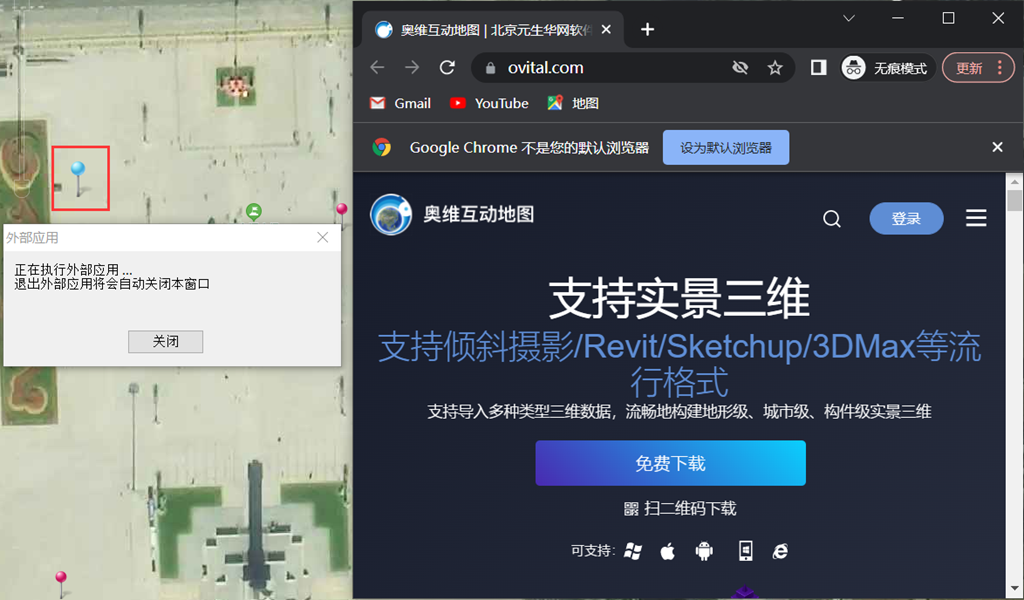Dismiss the default browser notification bar
Screen dimensions: 1024x600
997,147
